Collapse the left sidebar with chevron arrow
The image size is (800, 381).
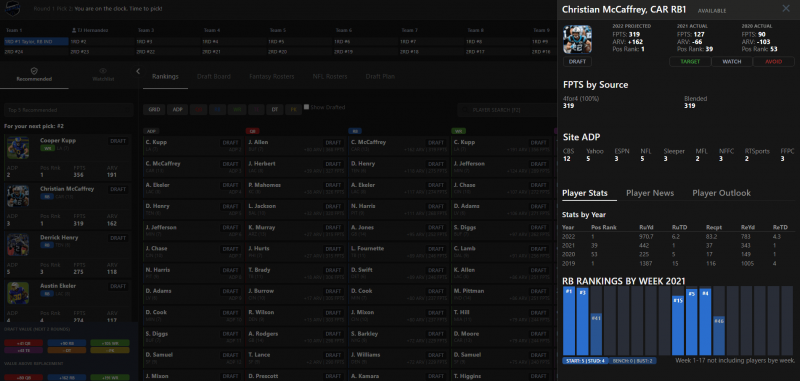tap(138, 71)
